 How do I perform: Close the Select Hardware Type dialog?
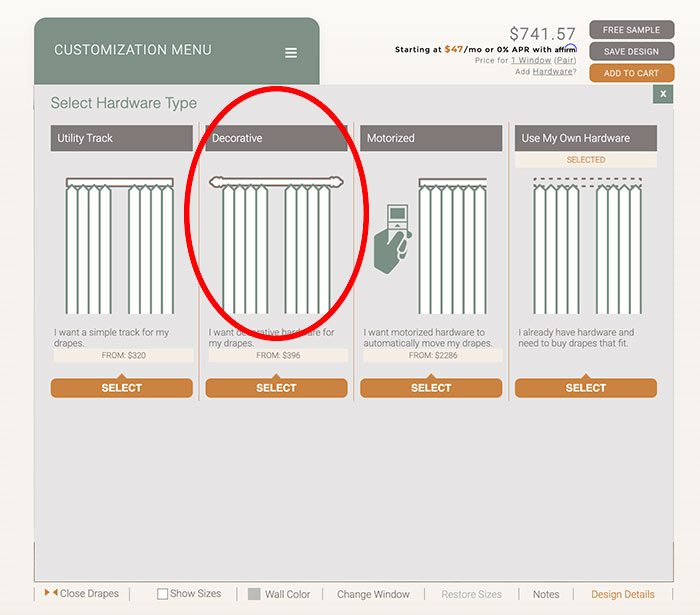[662, 94]
